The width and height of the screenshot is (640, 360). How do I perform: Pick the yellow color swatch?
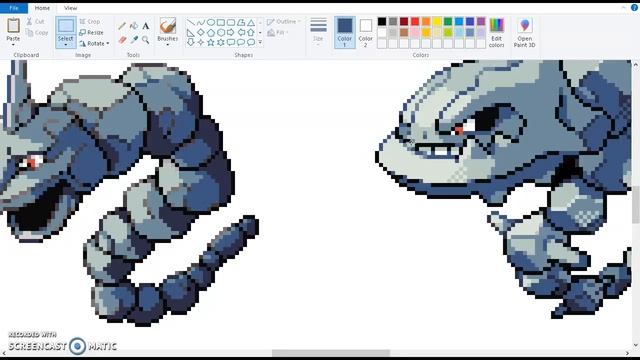[x=437, y=21]
